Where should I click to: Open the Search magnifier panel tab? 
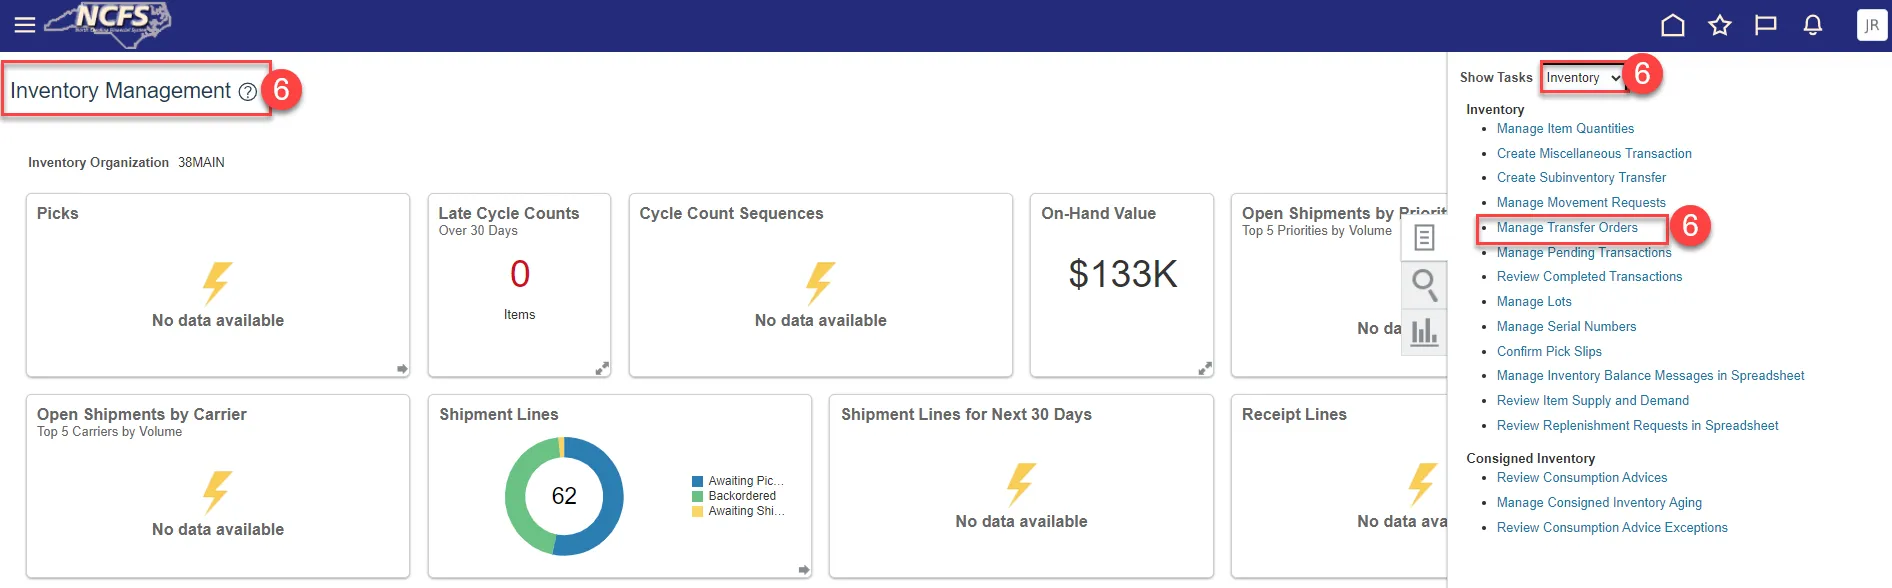coord(1424,285)
